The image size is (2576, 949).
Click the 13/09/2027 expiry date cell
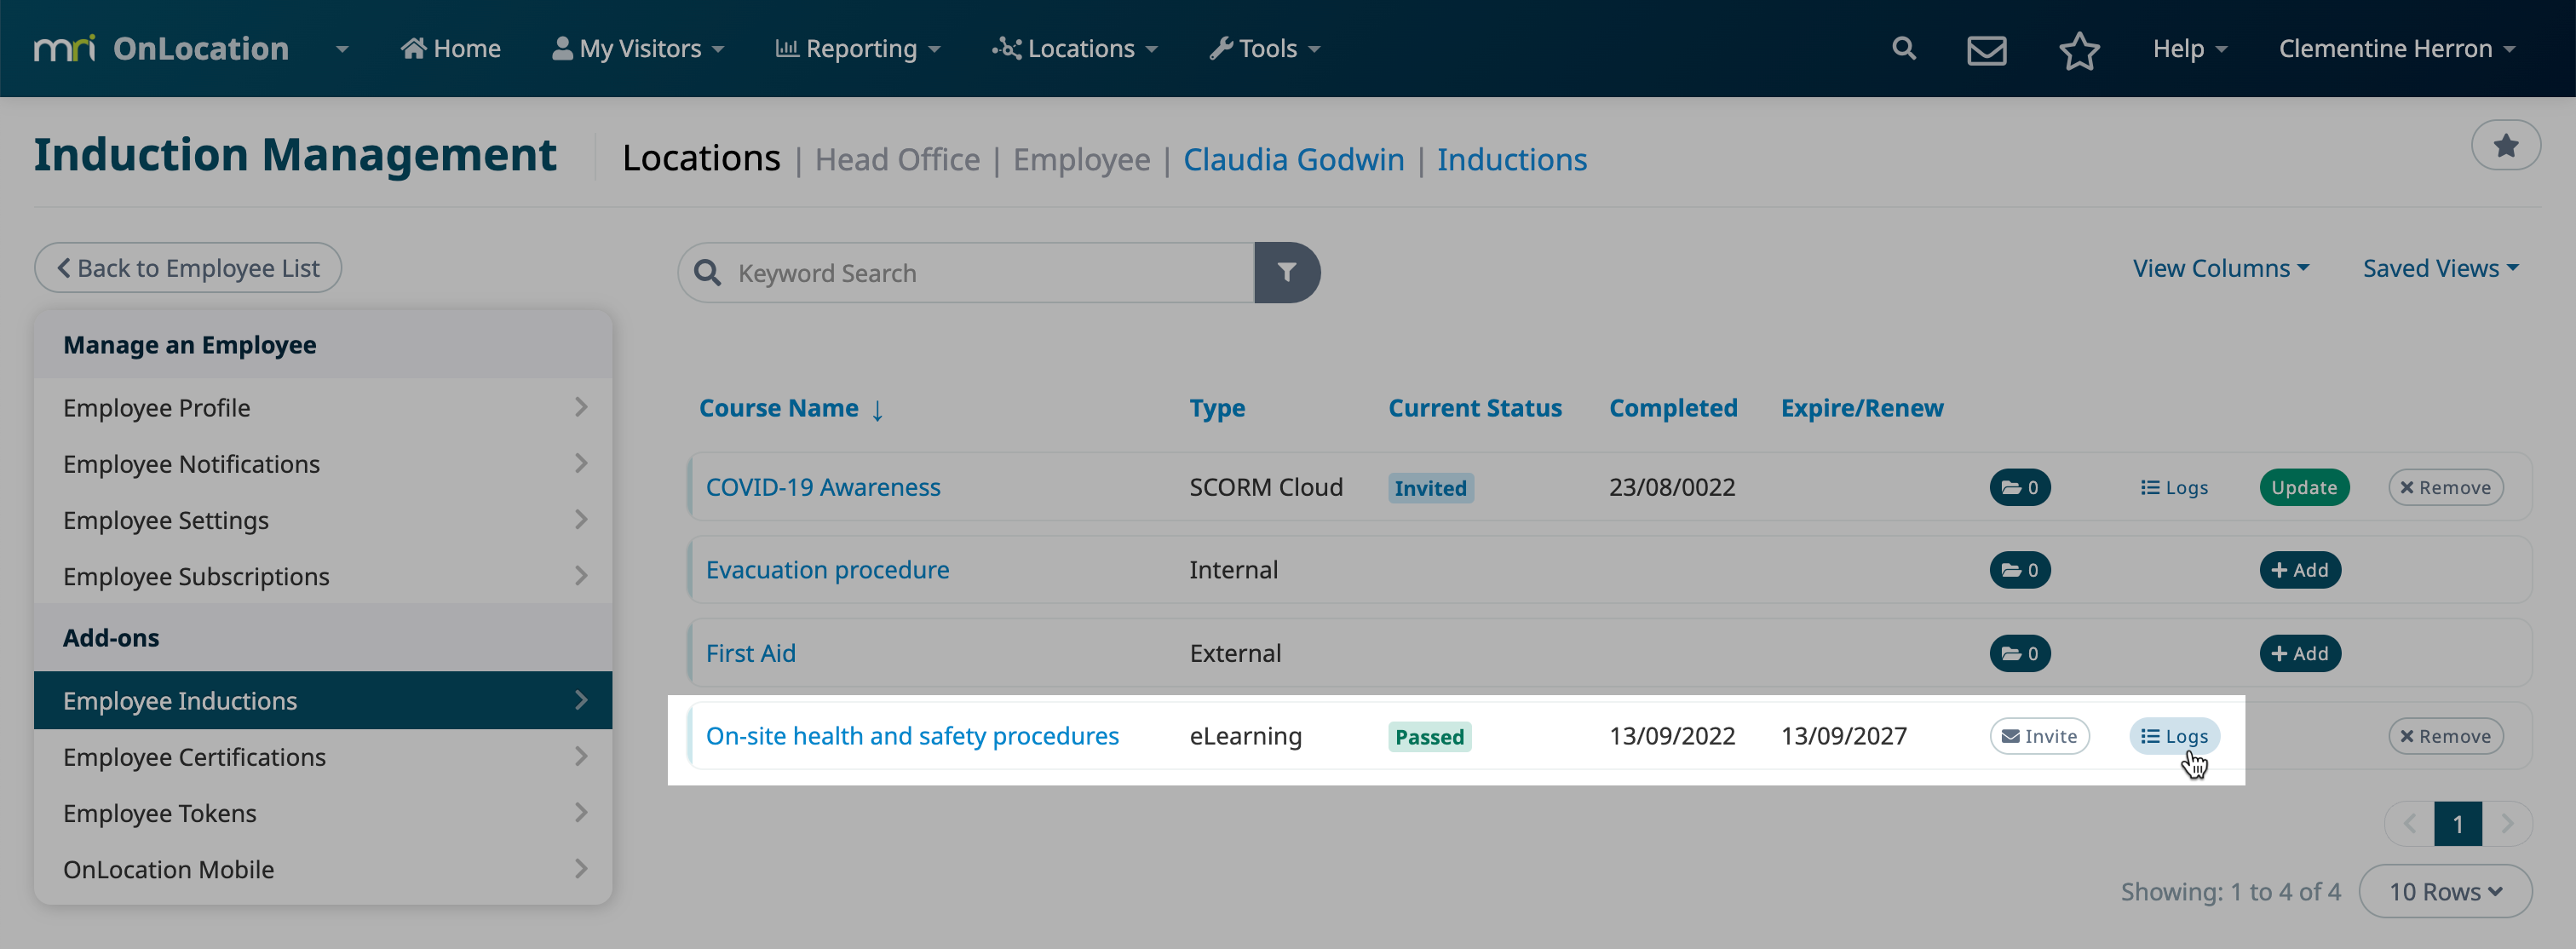click(x=1843, y=736)
